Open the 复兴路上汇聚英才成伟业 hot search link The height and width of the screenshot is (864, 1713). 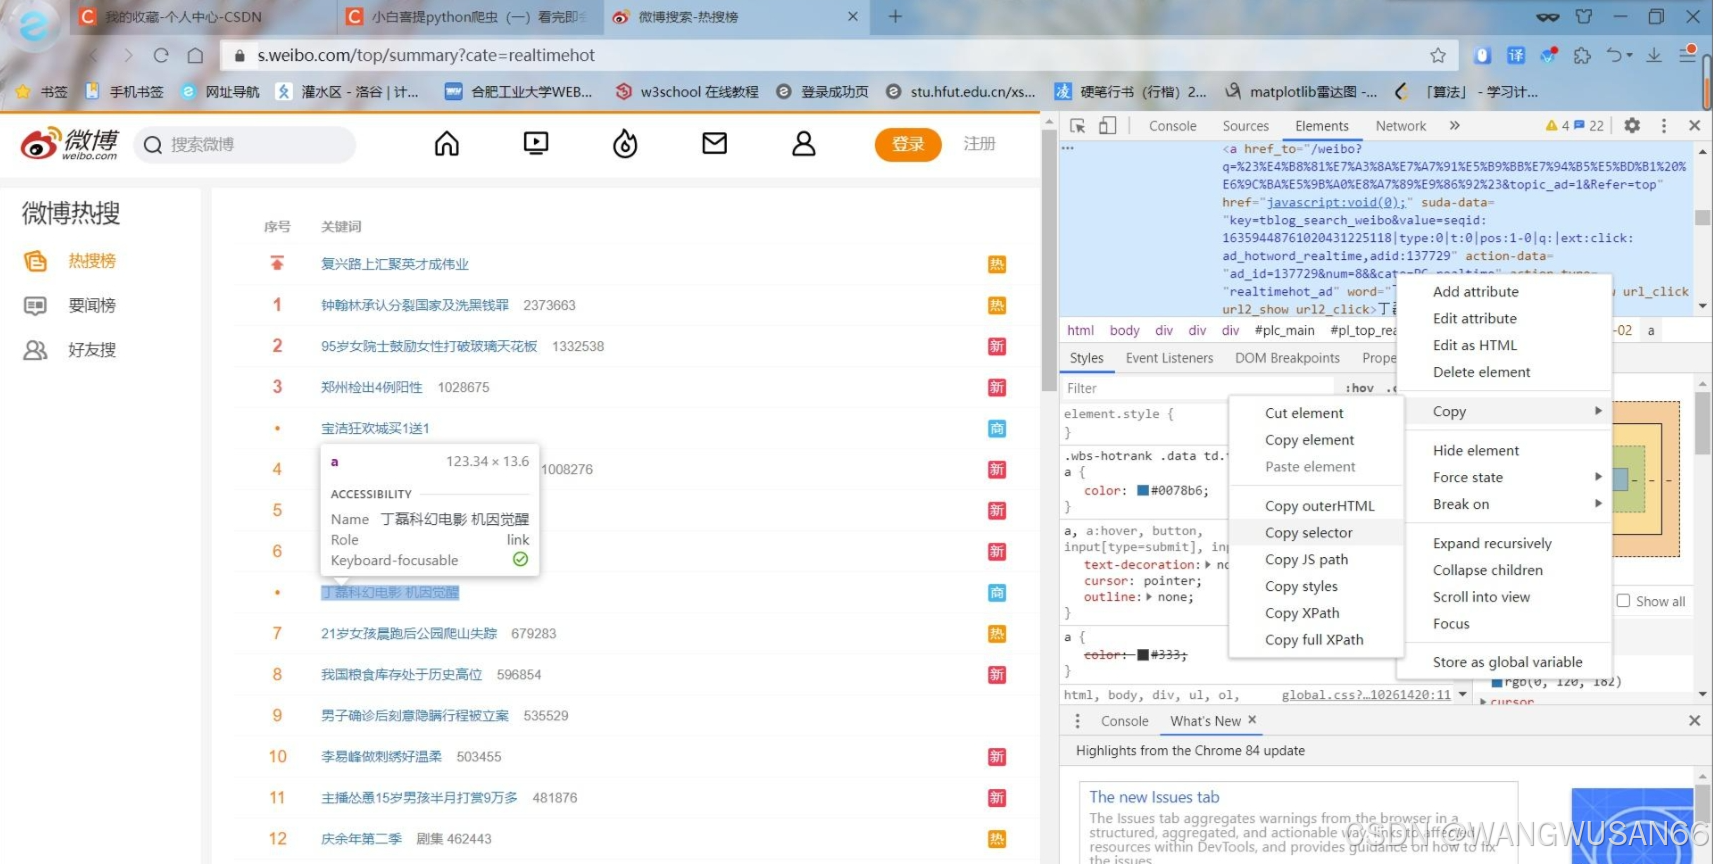tap(395, 264)
